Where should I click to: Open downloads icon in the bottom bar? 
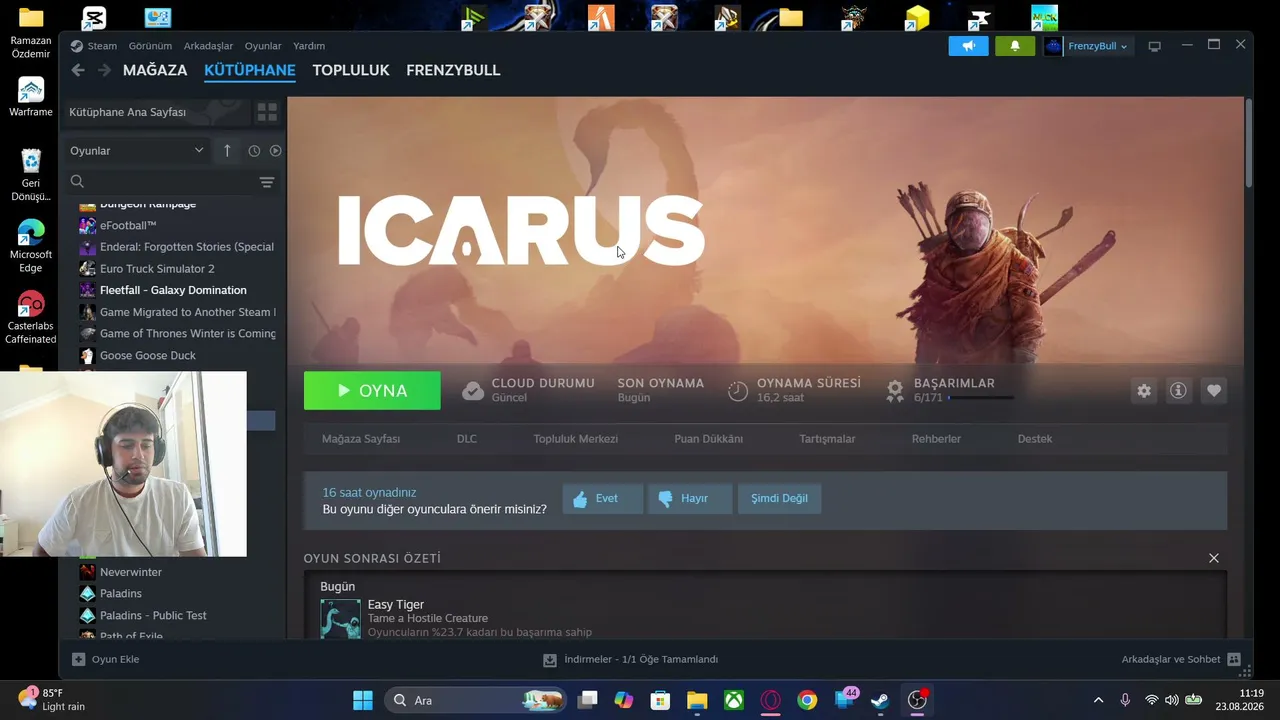(549, 660)
